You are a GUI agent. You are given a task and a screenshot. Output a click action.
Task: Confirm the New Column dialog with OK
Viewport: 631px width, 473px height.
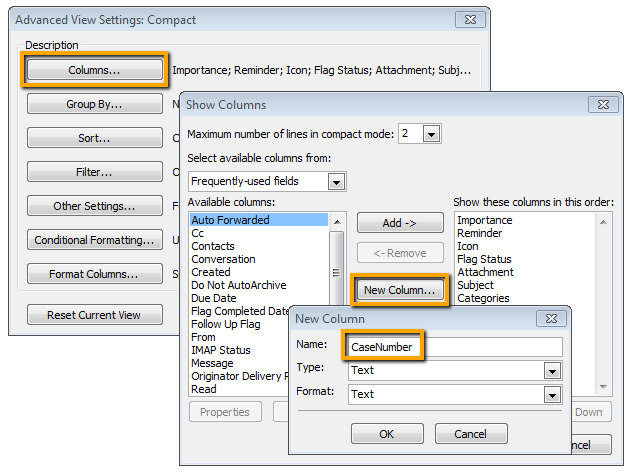click(x=387, y=434)
